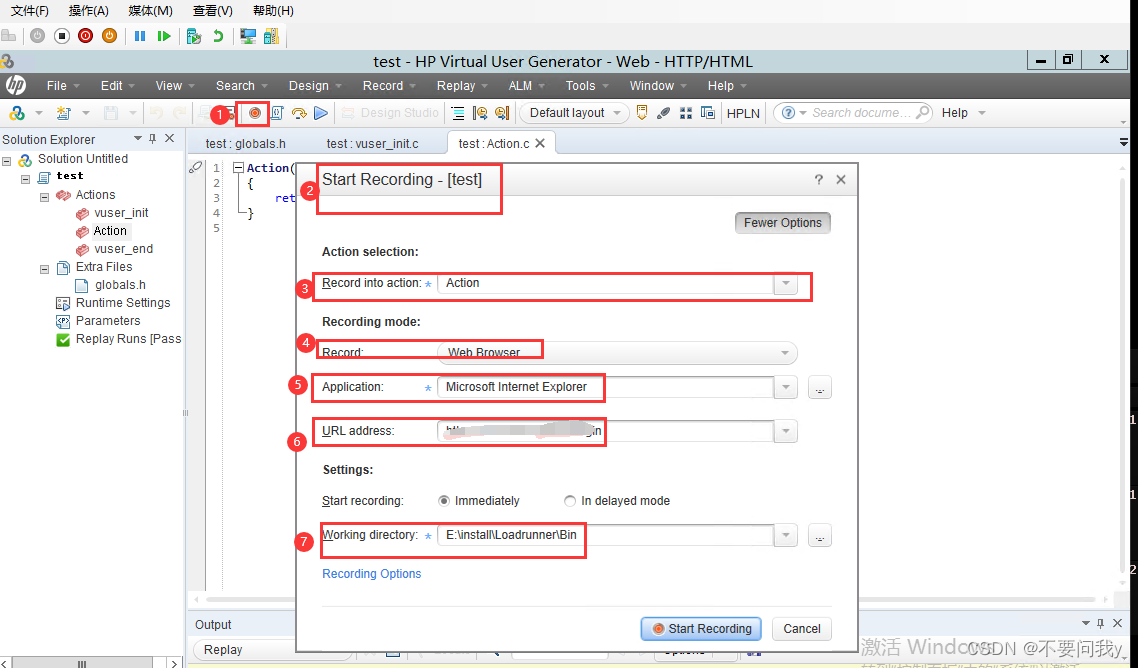This screenshot has height=668, width=1138.
Task: Select Runtime Settings in Solution Explorer
Action: [123, 303]
